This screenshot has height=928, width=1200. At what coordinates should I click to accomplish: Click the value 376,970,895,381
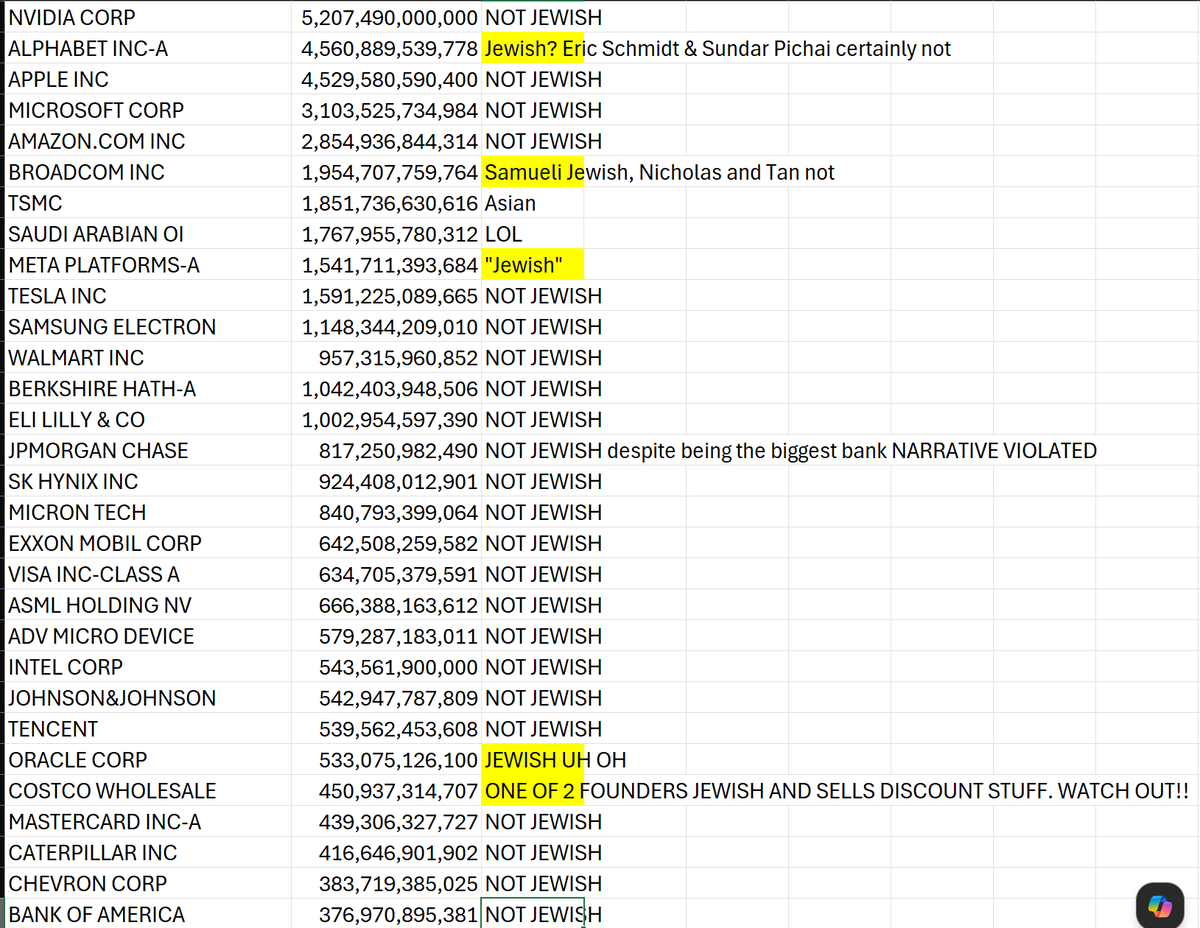(x=399, y=914)
